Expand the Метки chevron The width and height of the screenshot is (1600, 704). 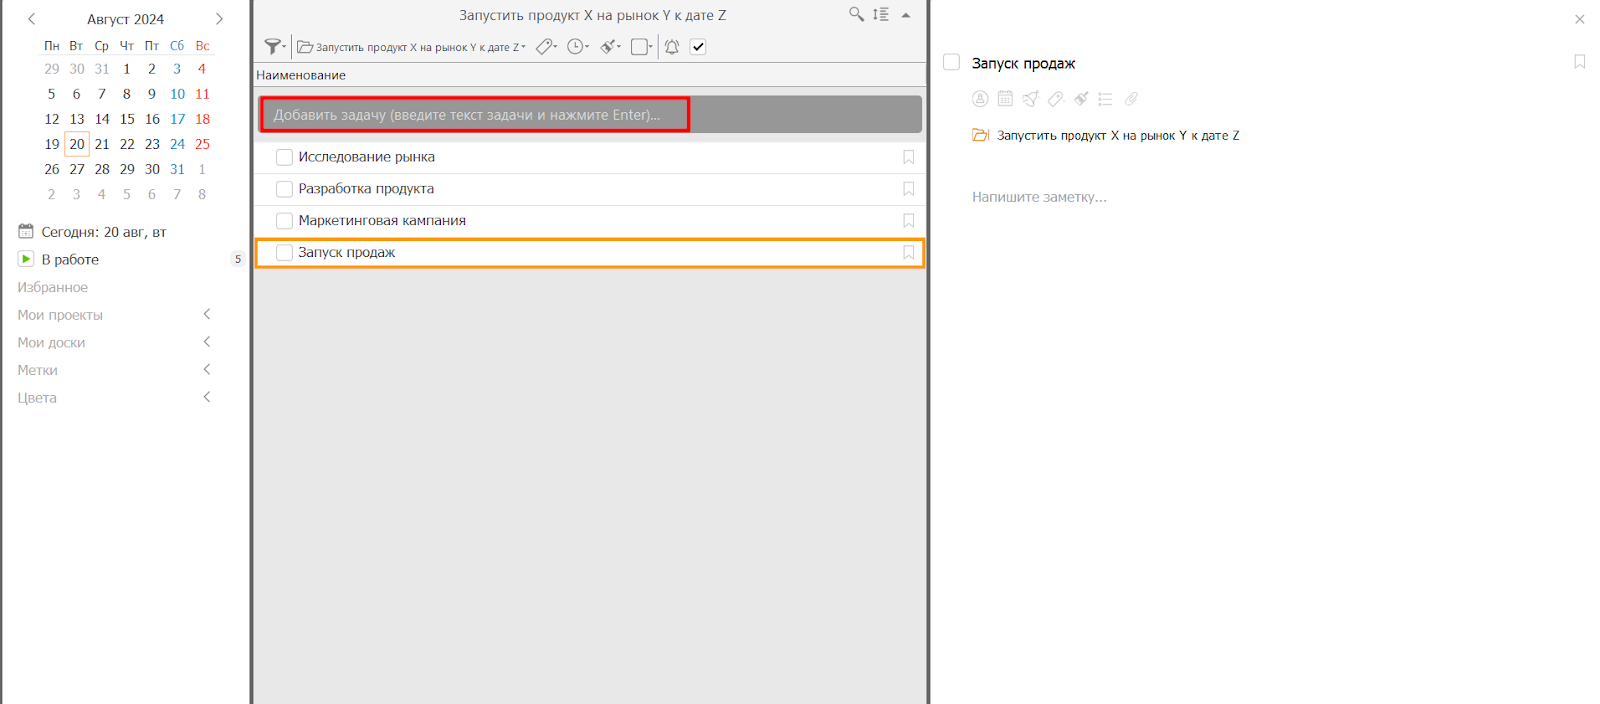click(207, 369)
